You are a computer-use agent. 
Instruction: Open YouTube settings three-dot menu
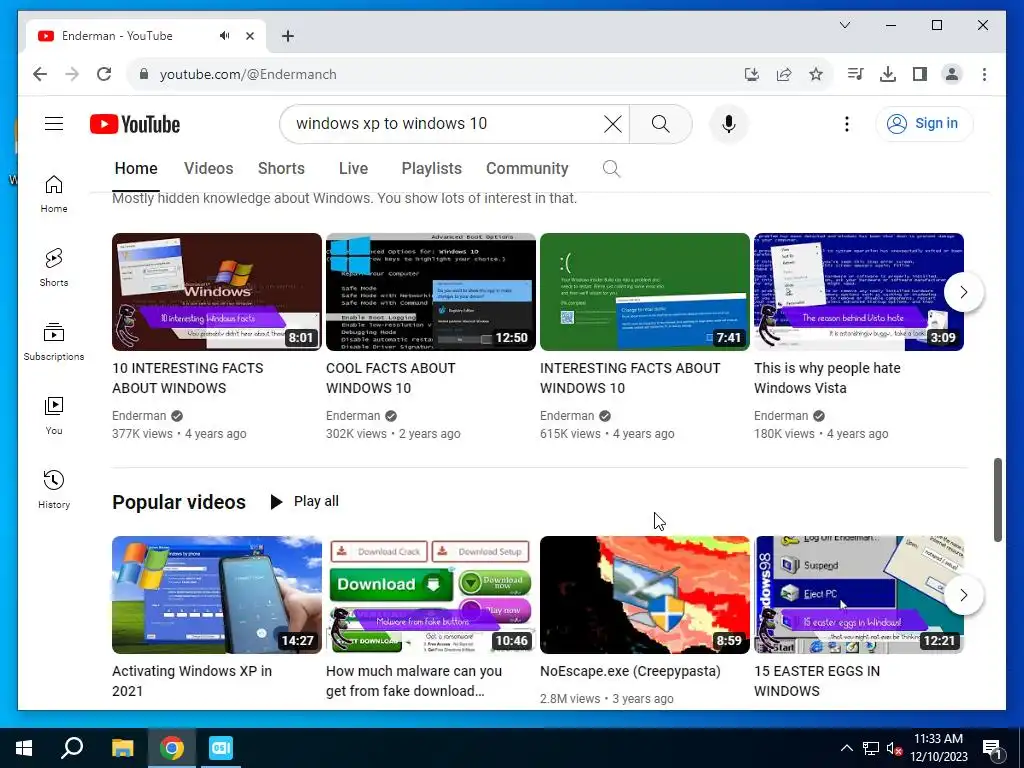pyautogui.click(x=846, y=123)
